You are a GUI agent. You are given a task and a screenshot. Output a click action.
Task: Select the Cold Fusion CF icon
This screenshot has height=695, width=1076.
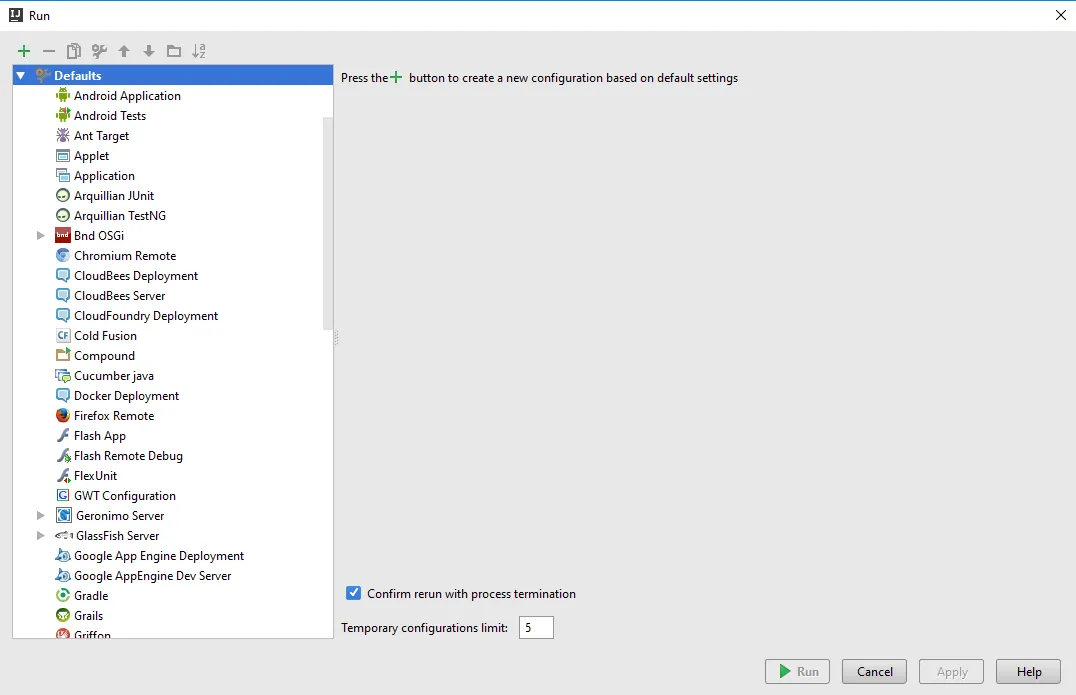click(63, 335)
